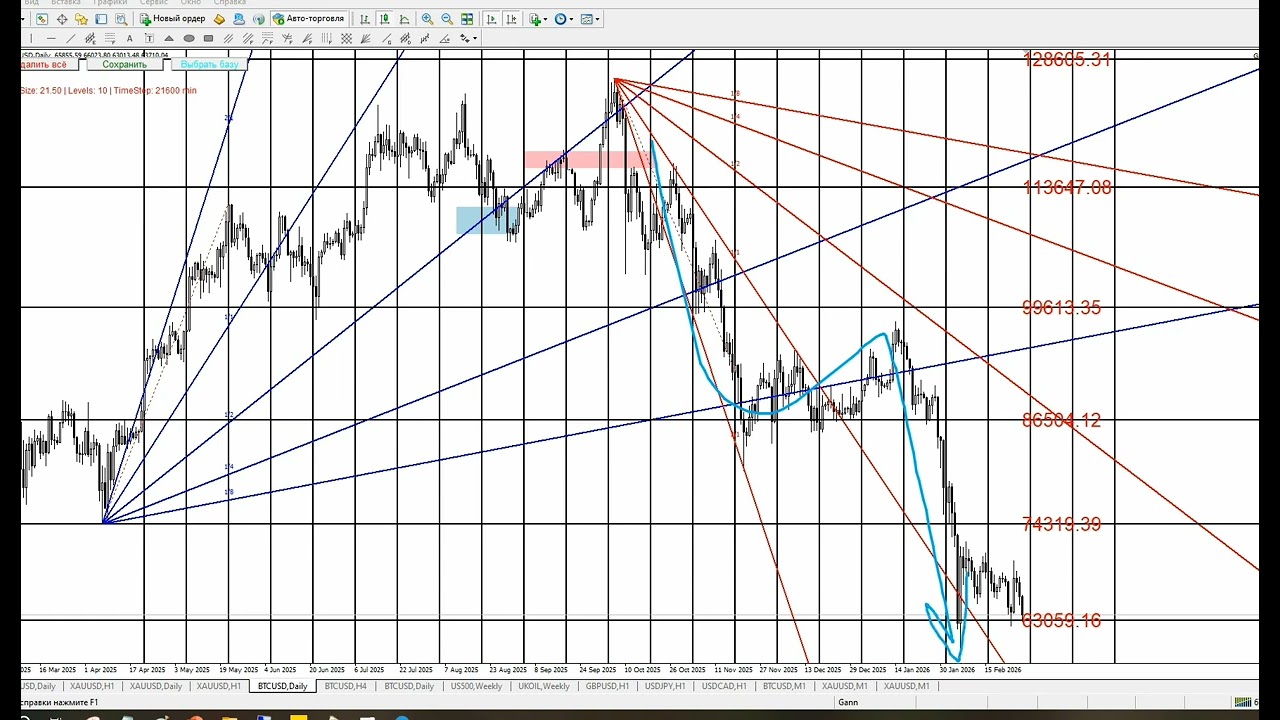
Task: Switch to the US500,Weekly chart tab
Action: point(476,686)
